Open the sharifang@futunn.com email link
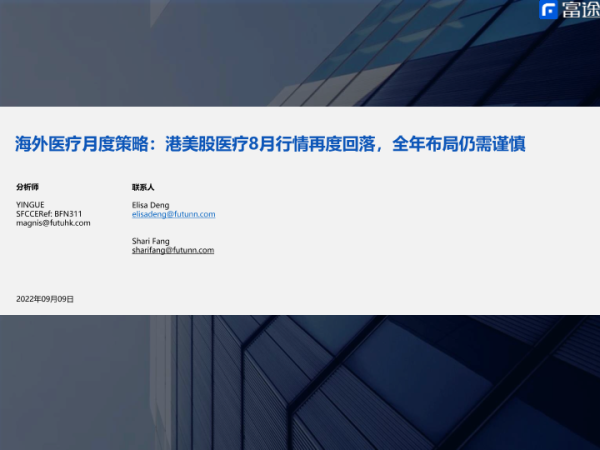Image resolution: width=600 pixels, height=450 pixels. coord(173,250)
